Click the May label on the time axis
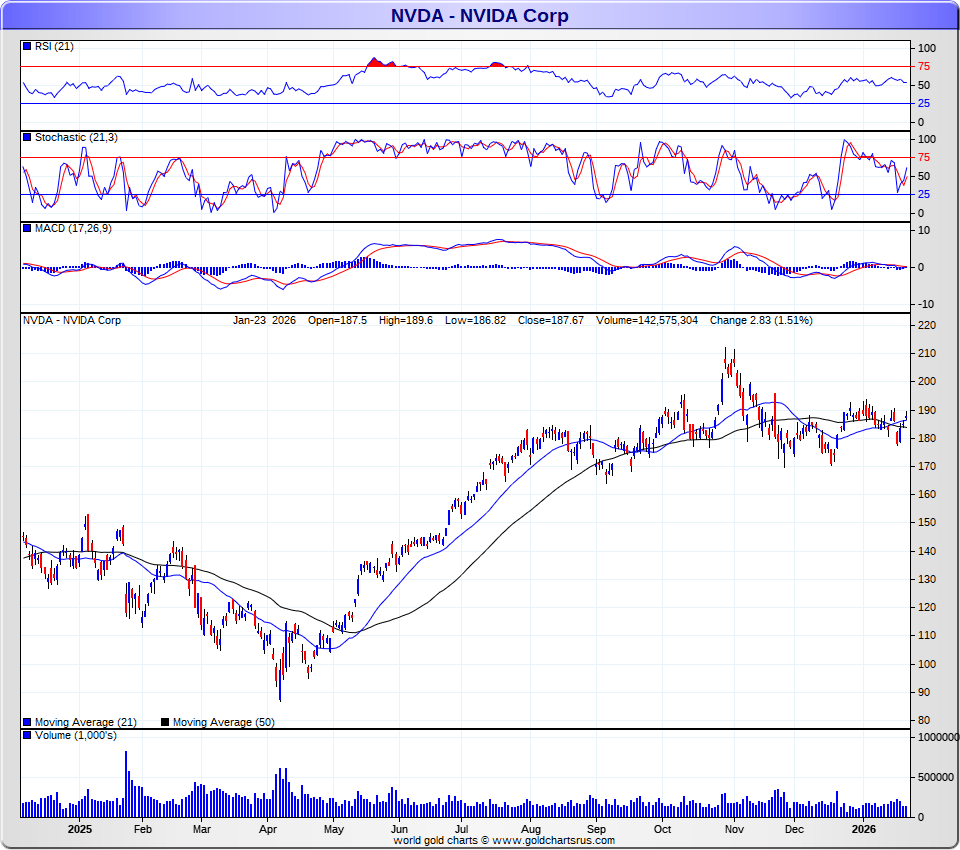 (x=334, y=829)
